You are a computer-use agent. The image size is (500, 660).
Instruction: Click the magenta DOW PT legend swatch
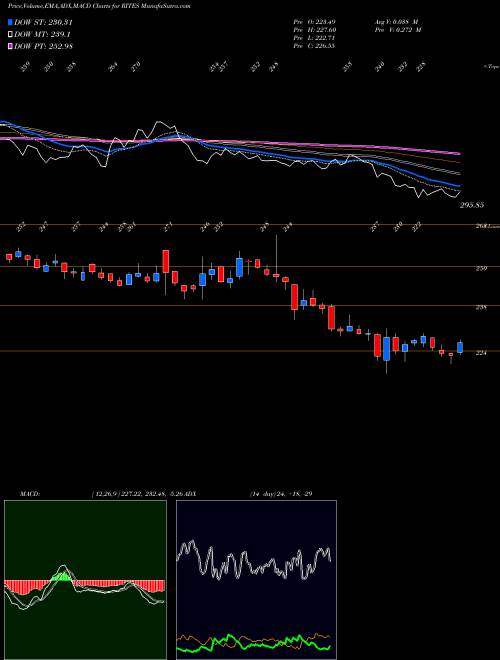point(10,46)
